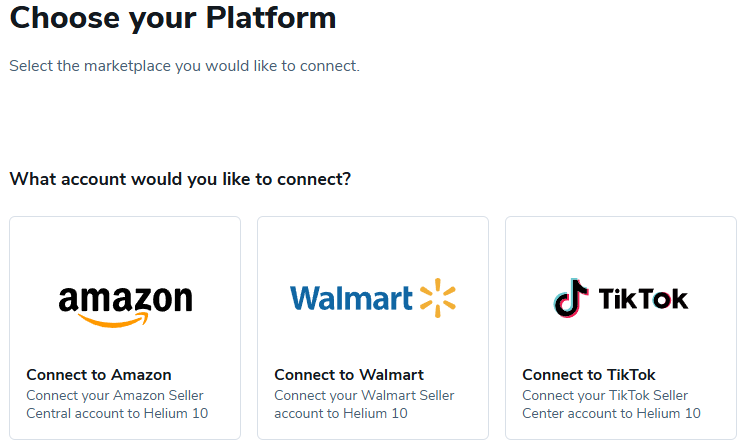Click the word Platform in the heading
Viewport: 744px width, 448px height.
coord(275,17)
